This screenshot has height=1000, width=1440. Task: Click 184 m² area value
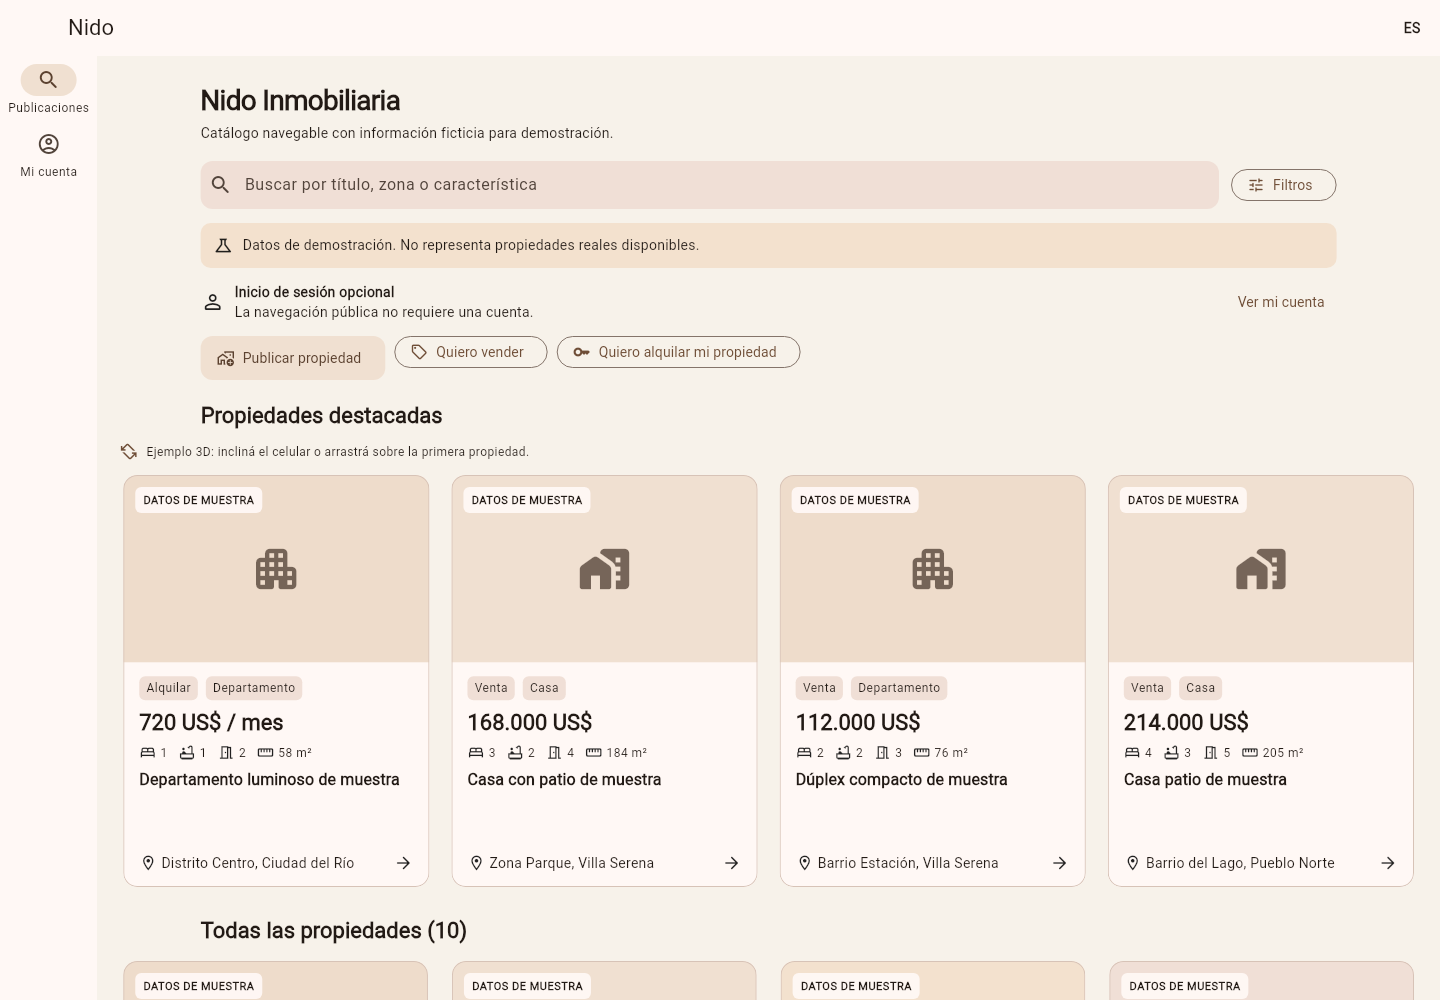[x=626, y=753]
